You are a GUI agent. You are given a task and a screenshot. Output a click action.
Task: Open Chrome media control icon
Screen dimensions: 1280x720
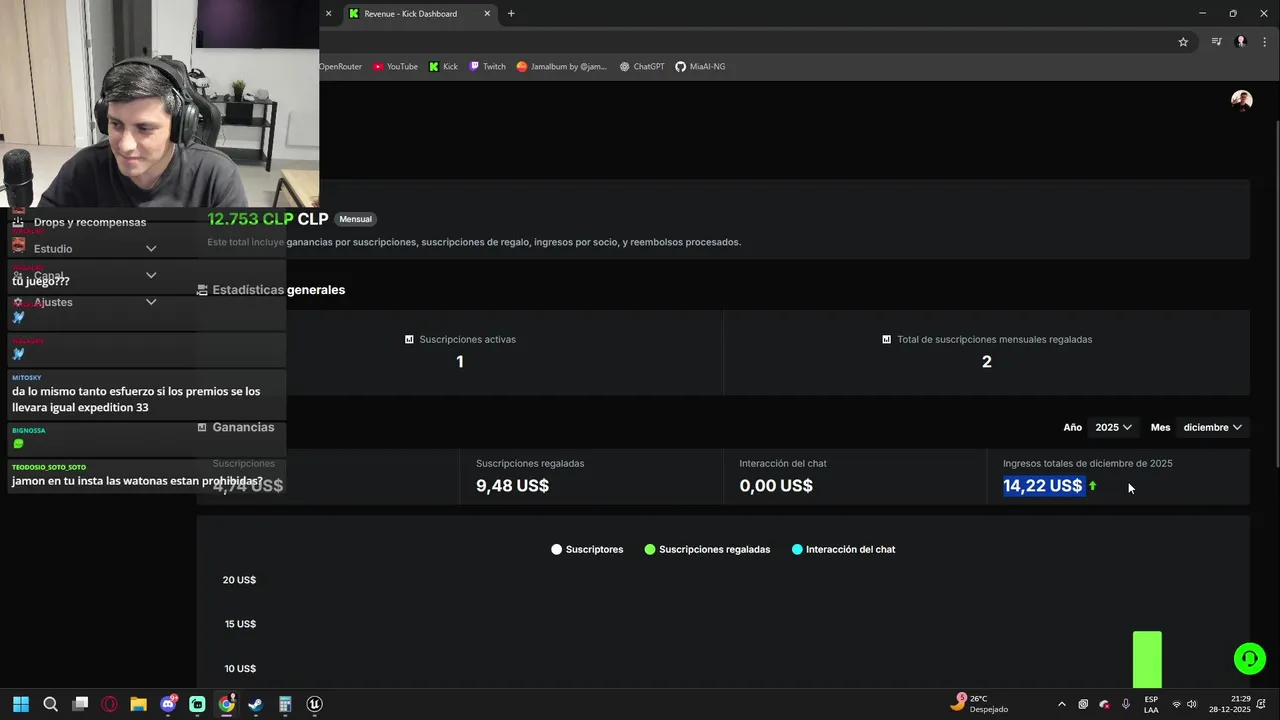pos(1216,42)
